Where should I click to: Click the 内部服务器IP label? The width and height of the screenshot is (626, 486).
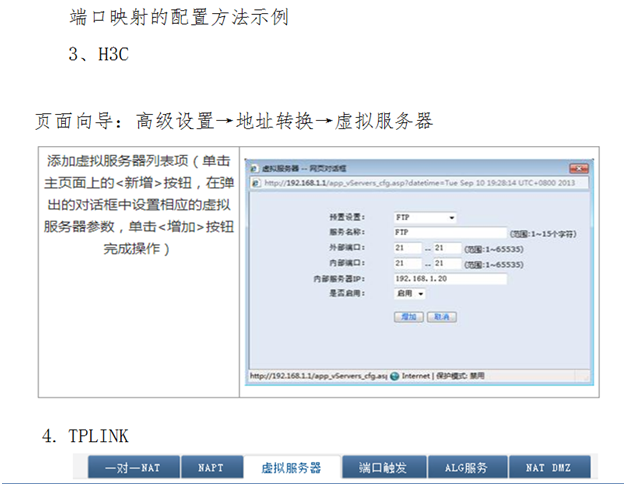coord(339,279)
